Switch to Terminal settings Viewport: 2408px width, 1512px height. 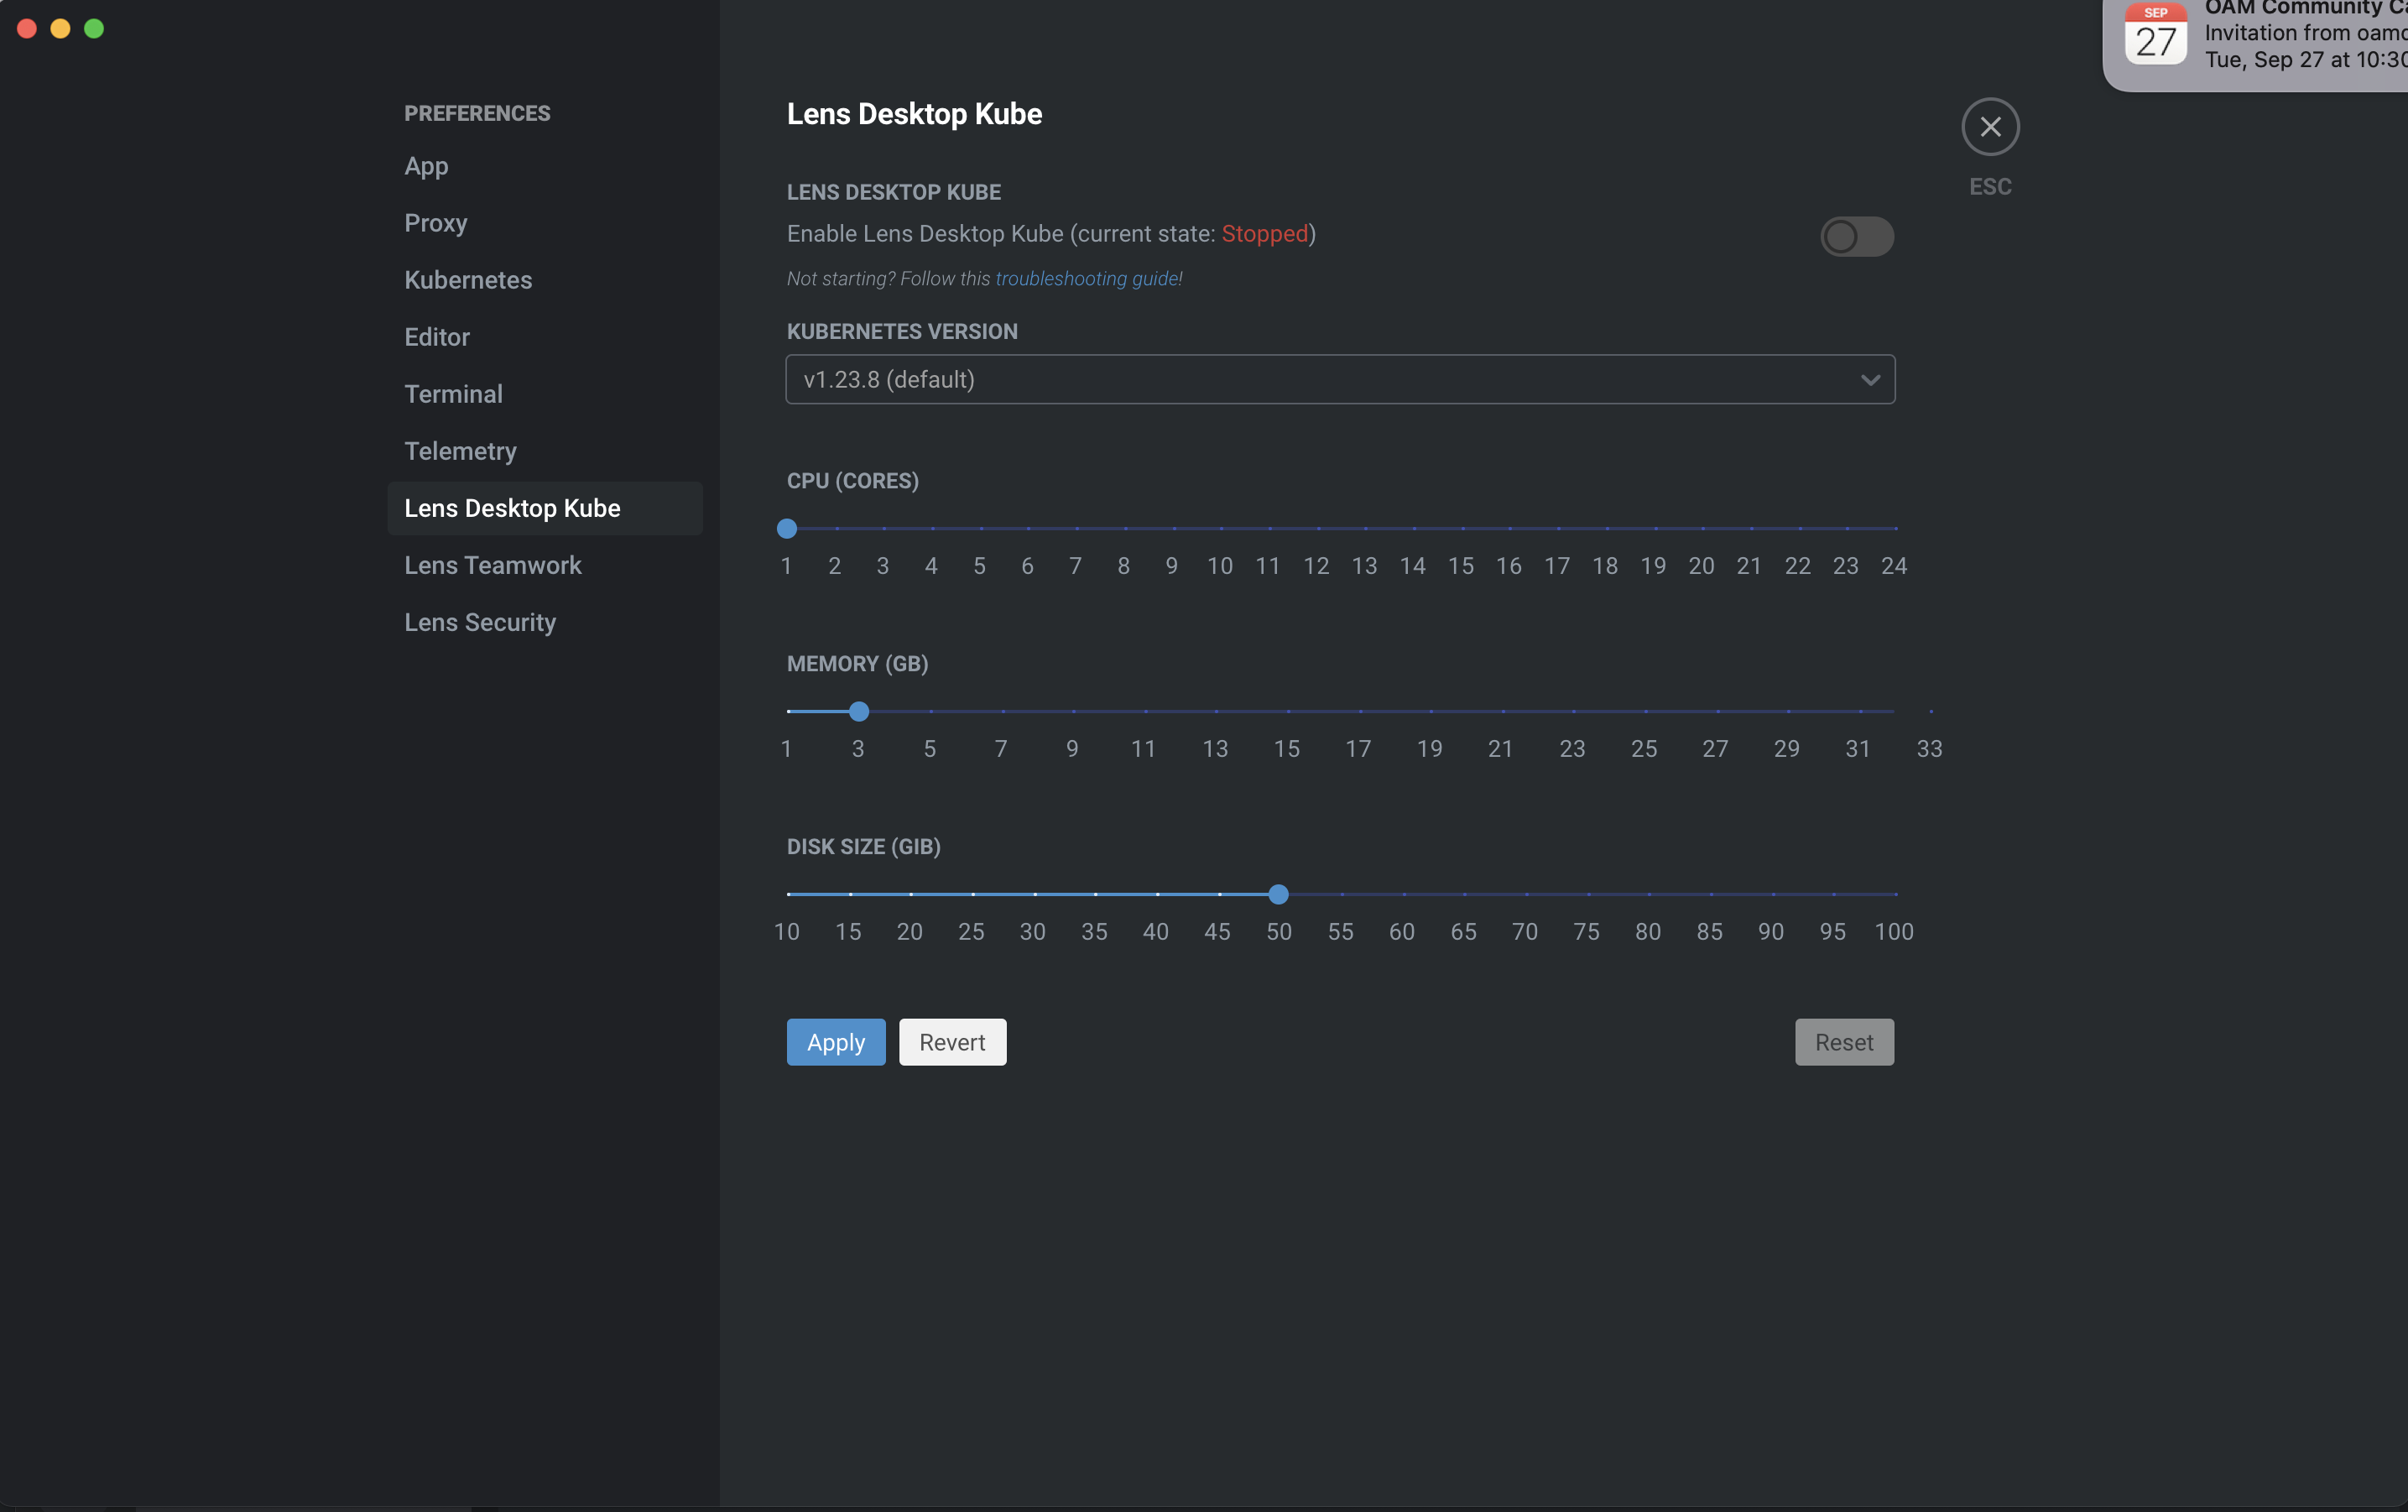453,394
